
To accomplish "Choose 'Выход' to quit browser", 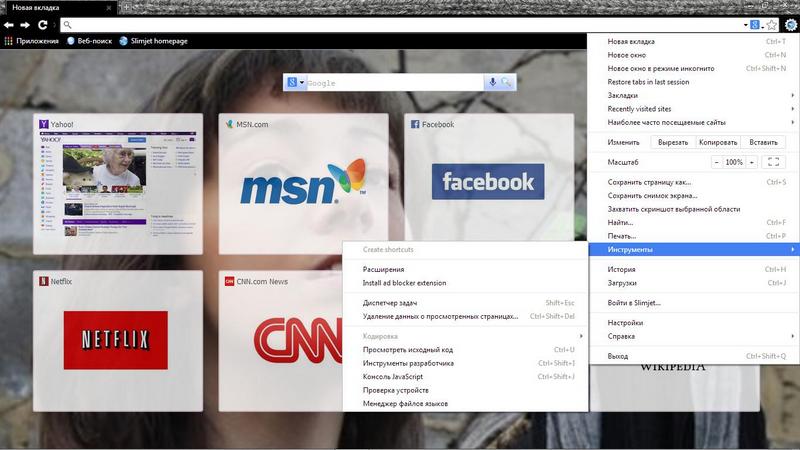I will click(x=694, y=356).
